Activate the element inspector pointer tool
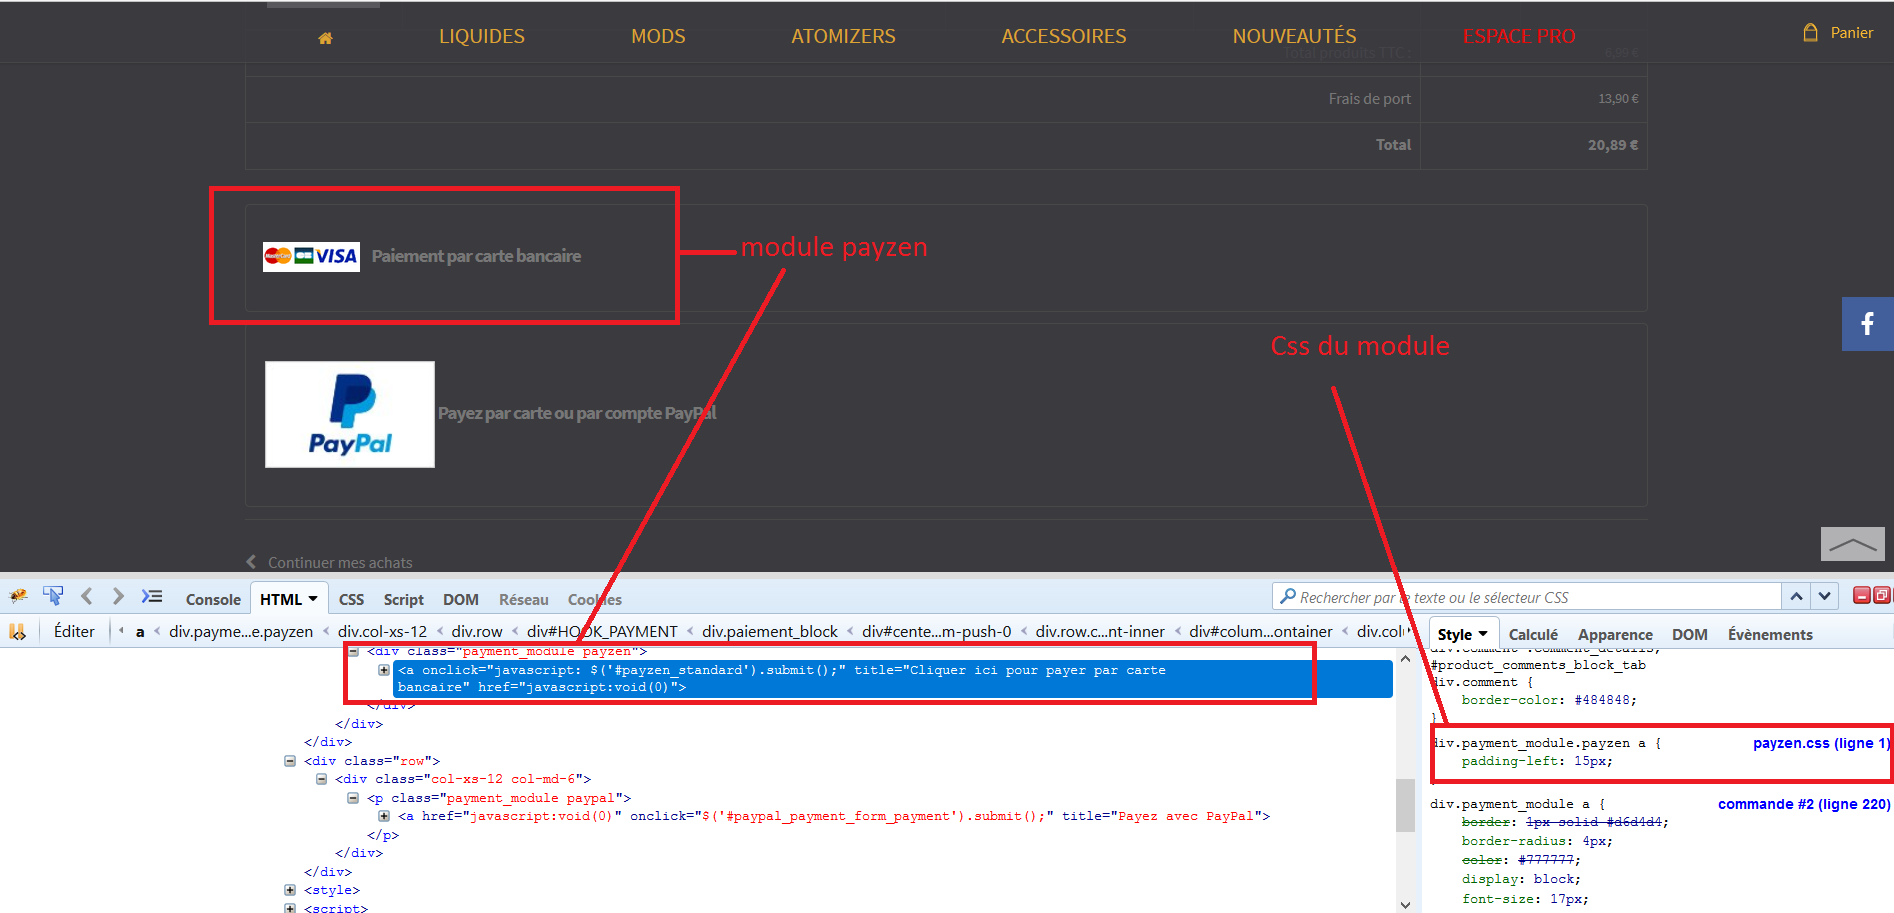This screenshot has height=913, width=1894. pyautogui.click(x=53, y=597)
